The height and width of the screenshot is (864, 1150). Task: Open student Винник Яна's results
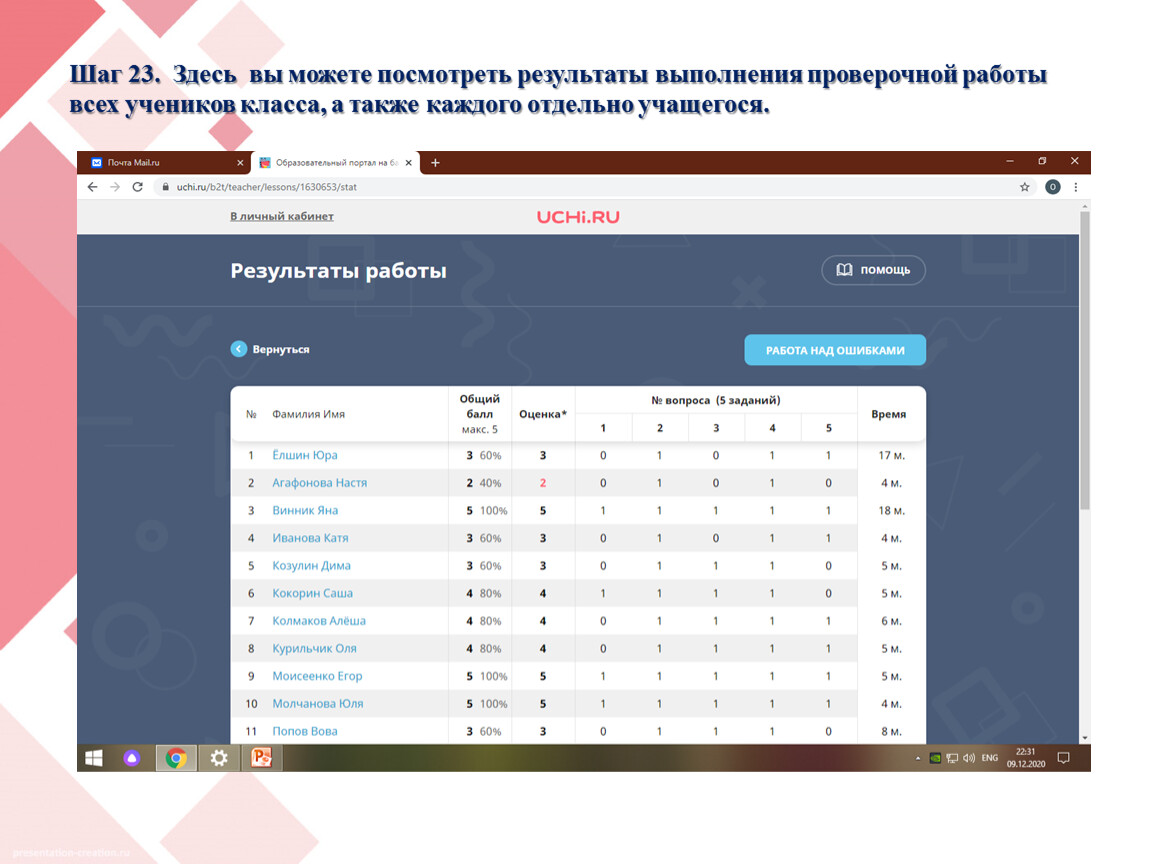click(x=305, y=510)
